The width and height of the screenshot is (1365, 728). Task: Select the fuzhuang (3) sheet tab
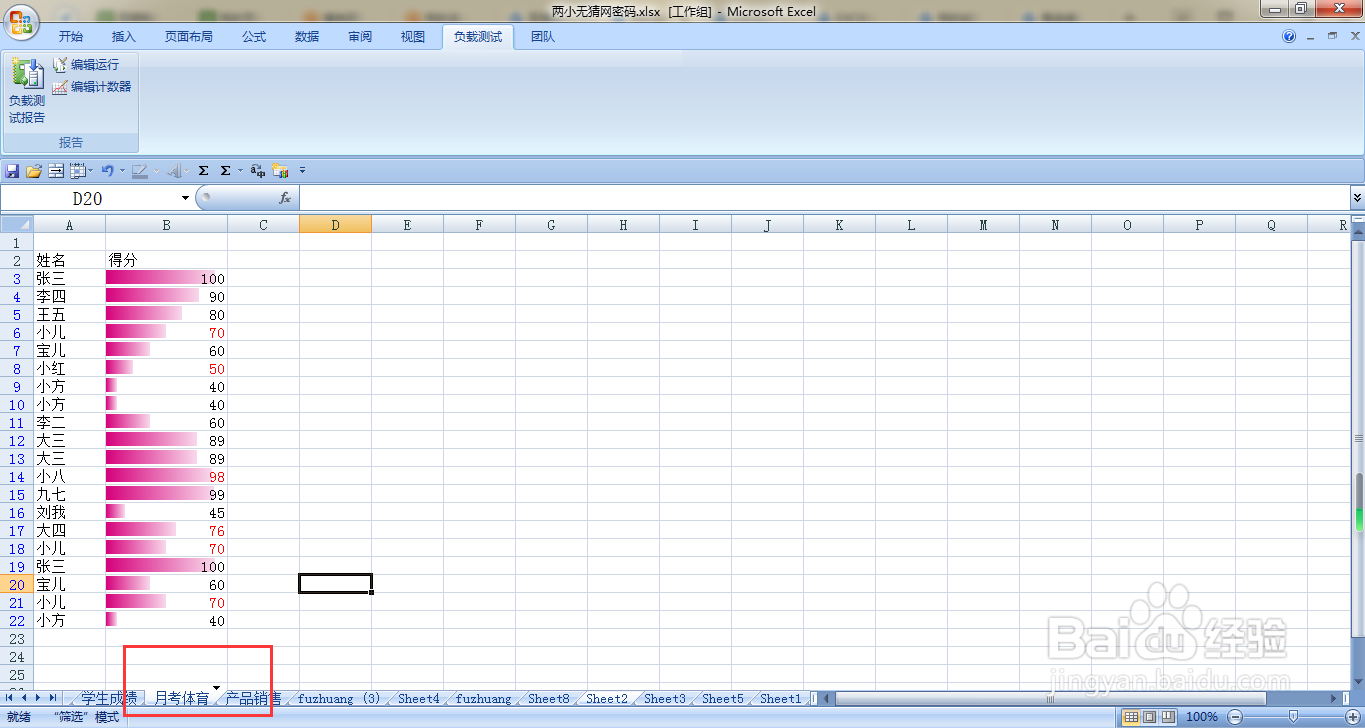[x=339, y=699]
